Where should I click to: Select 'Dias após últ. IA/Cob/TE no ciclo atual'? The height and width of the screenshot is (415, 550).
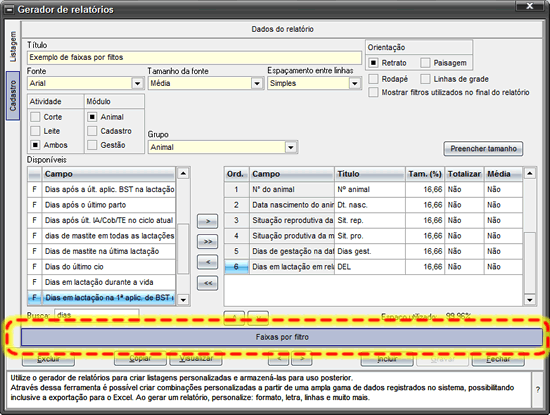[102, 220]
